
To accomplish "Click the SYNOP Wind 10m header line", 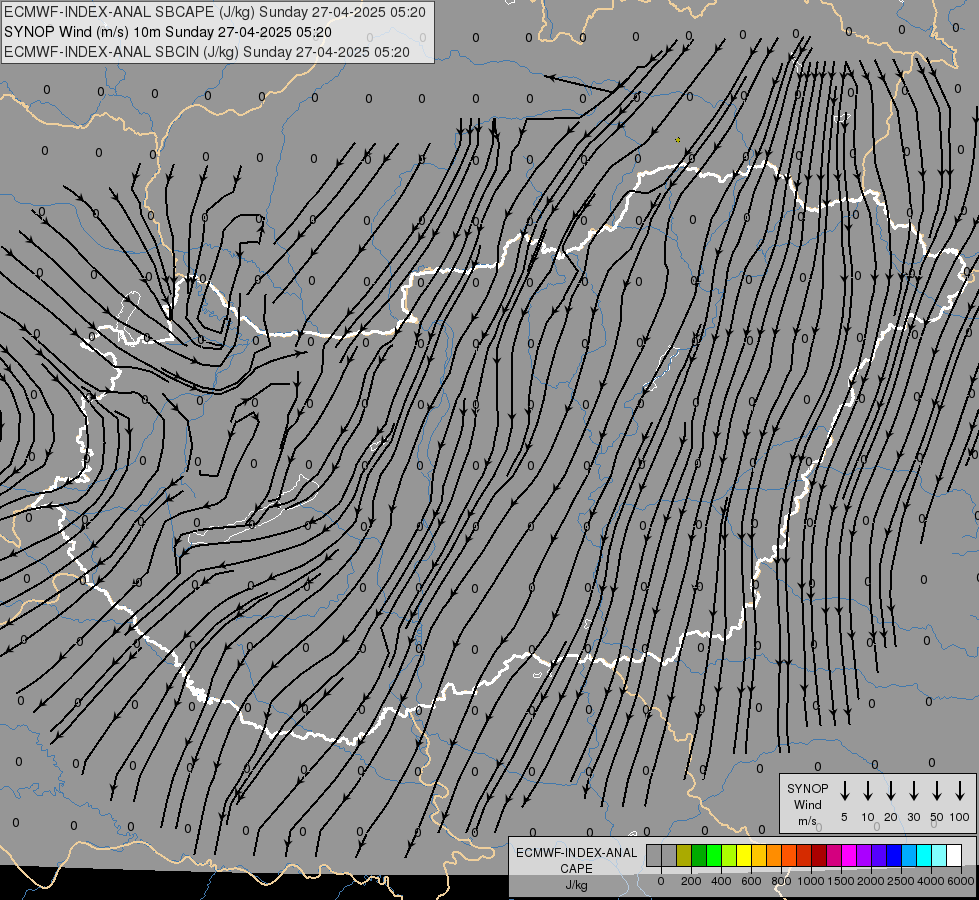I will [167, 32].
